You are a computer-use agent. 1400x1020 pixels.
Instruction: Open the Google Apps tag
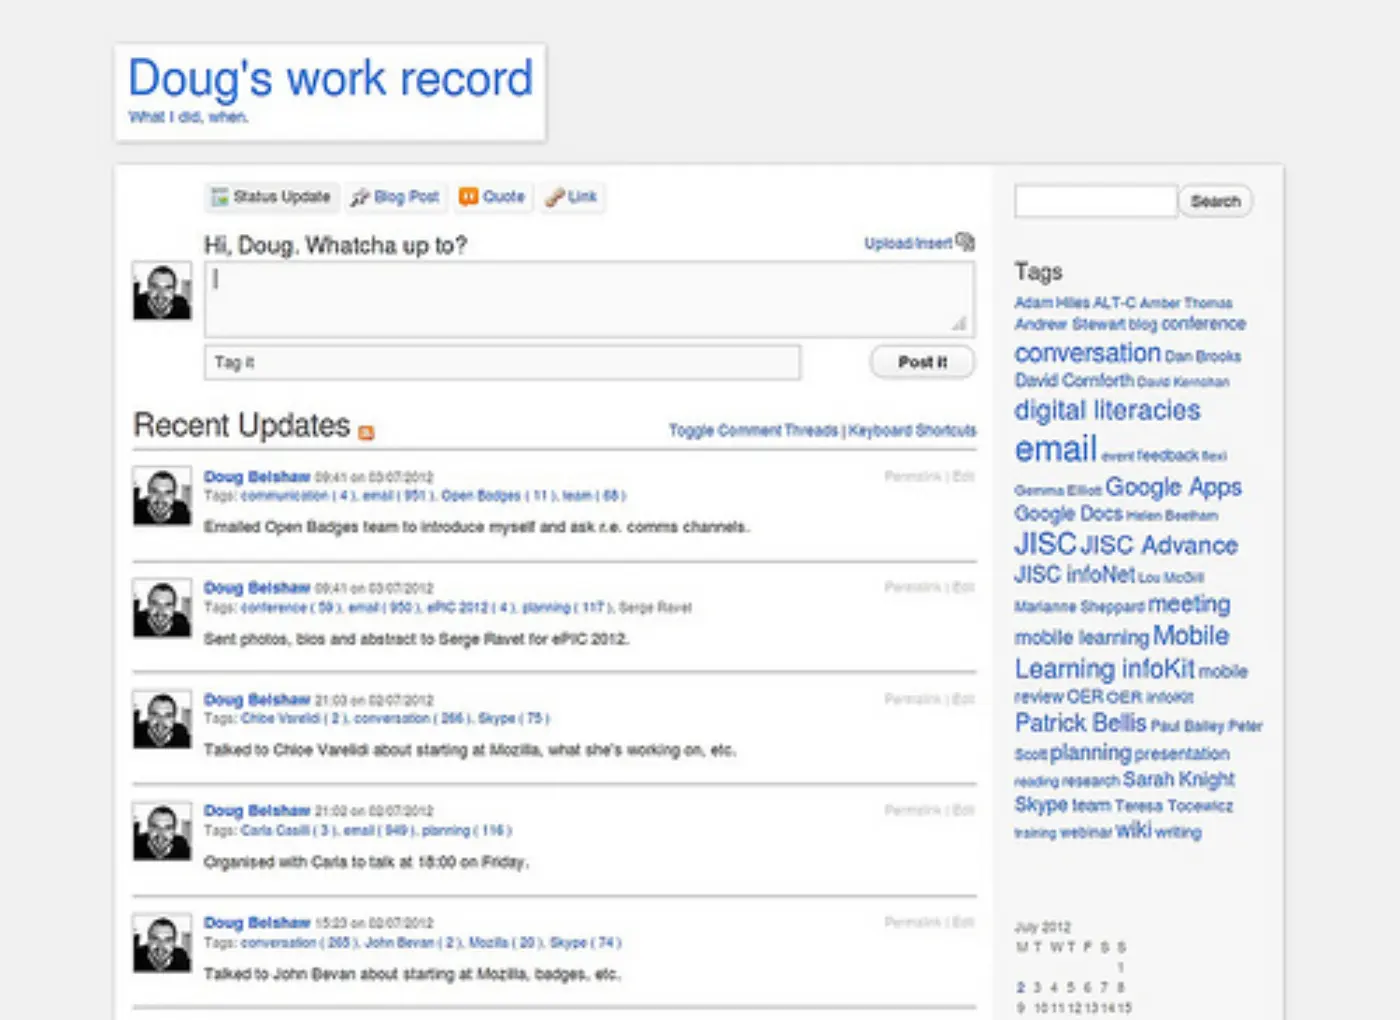[x=1173, y=487]
